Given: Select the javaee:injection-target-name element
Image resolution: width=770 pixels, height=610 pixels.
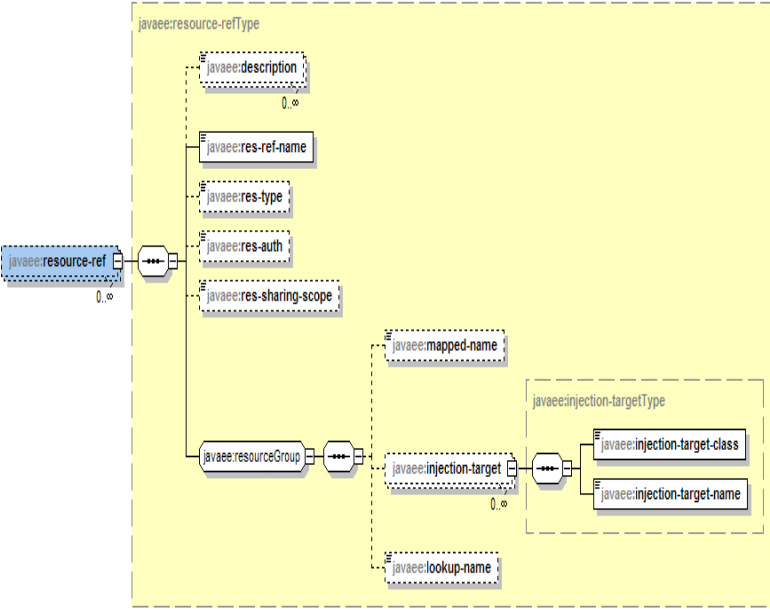Looking at the screenshot, I should tap(670, 494).
